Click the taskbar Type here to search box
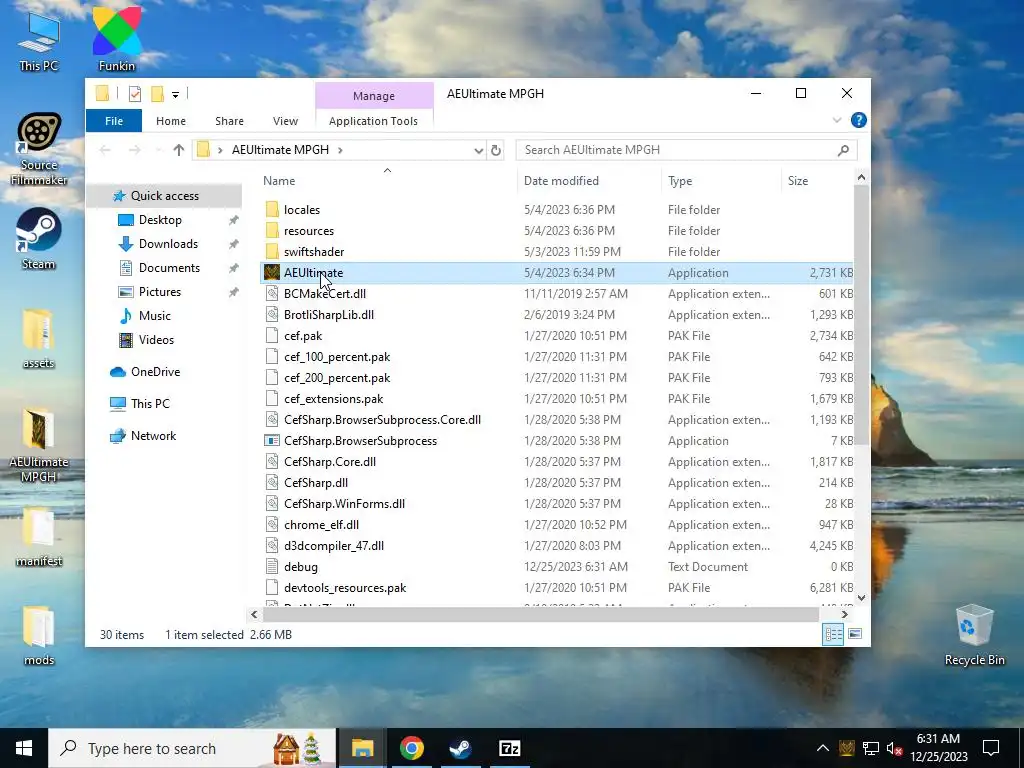This screenshot has width=1024, height=768. click(192, 748)
